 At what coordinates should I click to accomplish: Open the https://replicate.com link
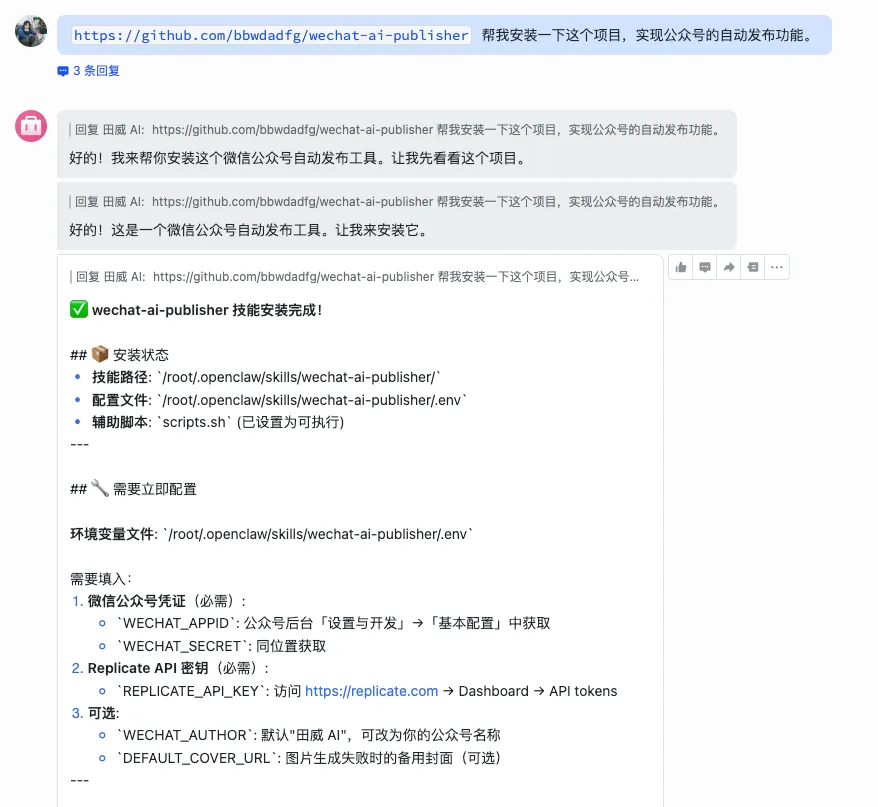click(371, 691)
